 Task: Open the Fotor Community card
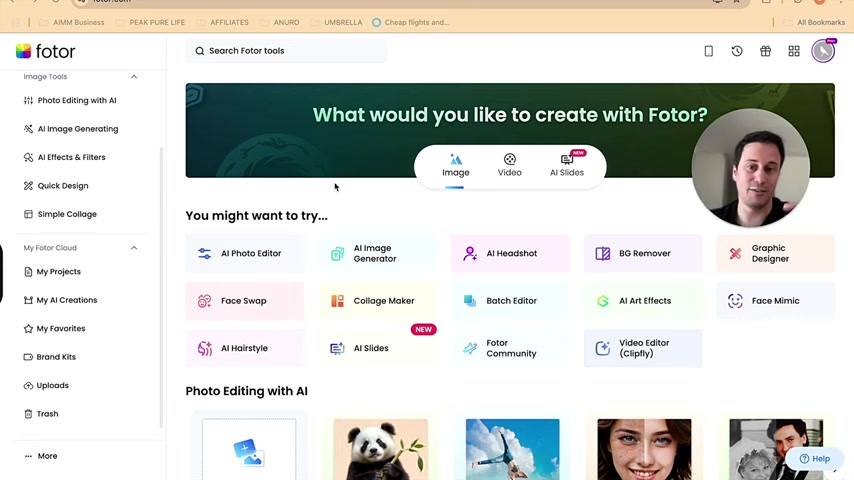click(x=510, y=348)
